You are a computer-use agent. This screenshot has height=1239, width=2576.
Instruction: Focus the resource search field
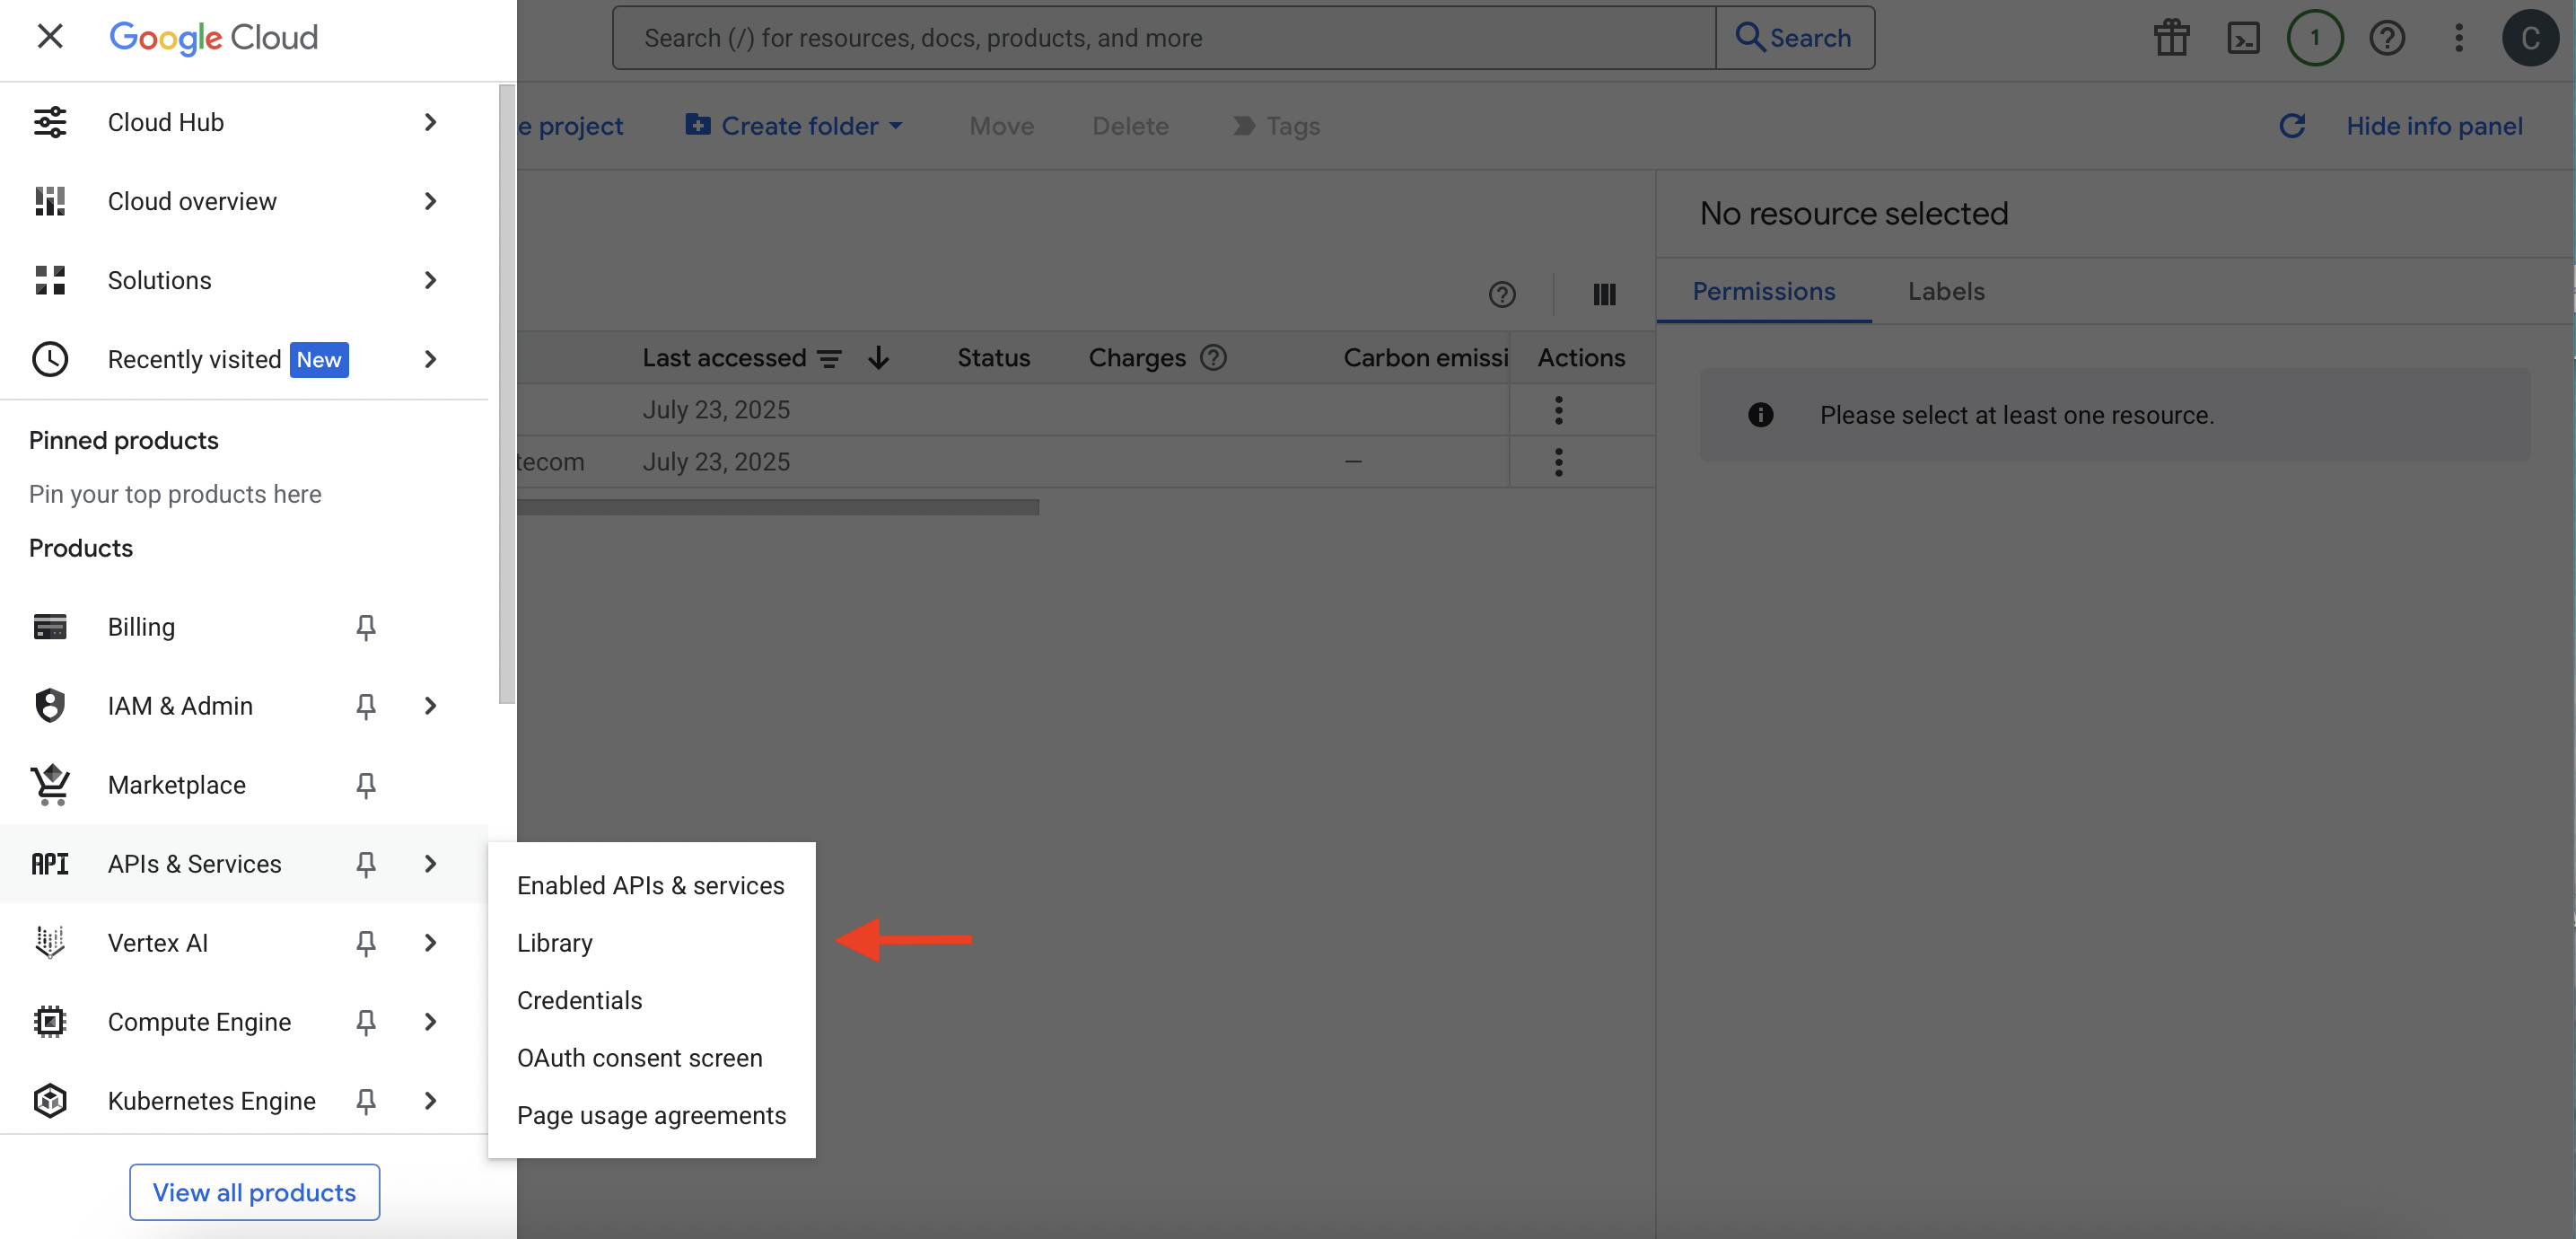tap(1163, 38)
